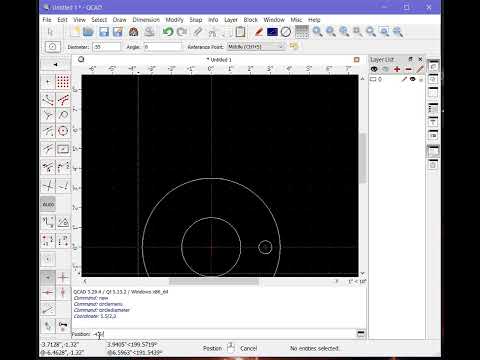The image size is (480, 360).
Task: Click the New file icon
Action: click(75, 32)
